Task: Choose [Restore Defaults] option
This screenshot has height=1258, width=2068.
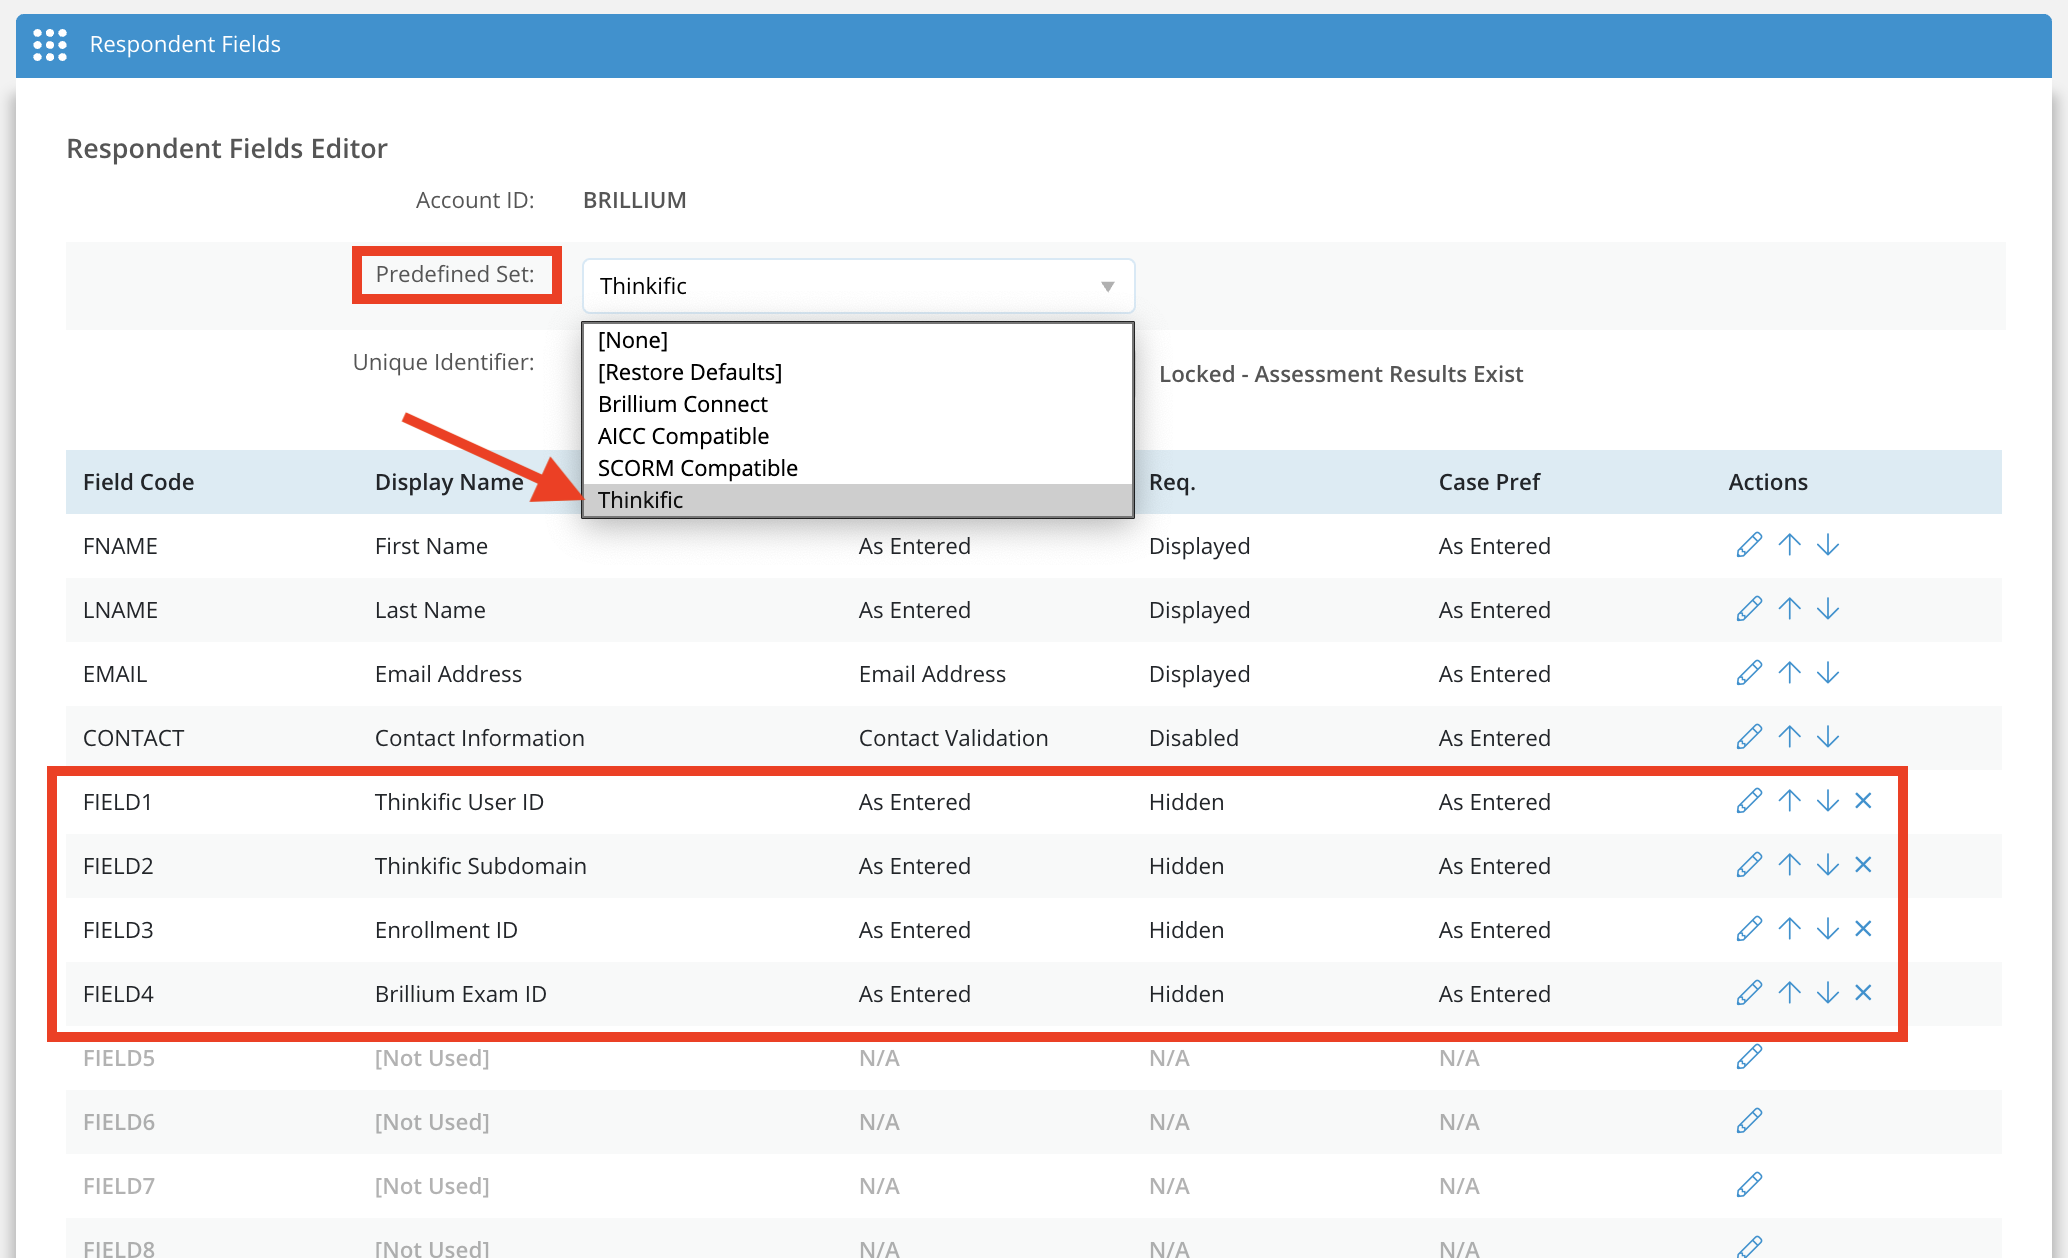Action: click(858, 372)
